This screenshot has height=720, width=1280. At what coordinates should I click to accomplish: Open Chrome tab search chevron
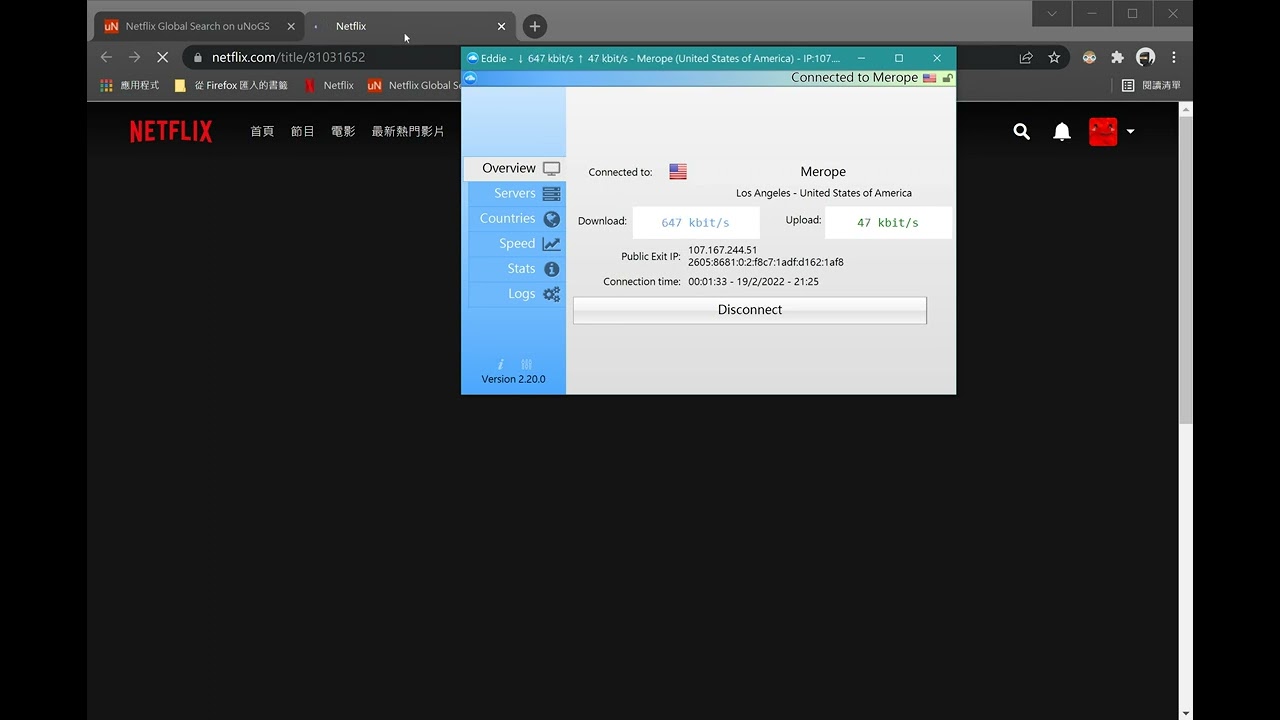pos(1052,14)
